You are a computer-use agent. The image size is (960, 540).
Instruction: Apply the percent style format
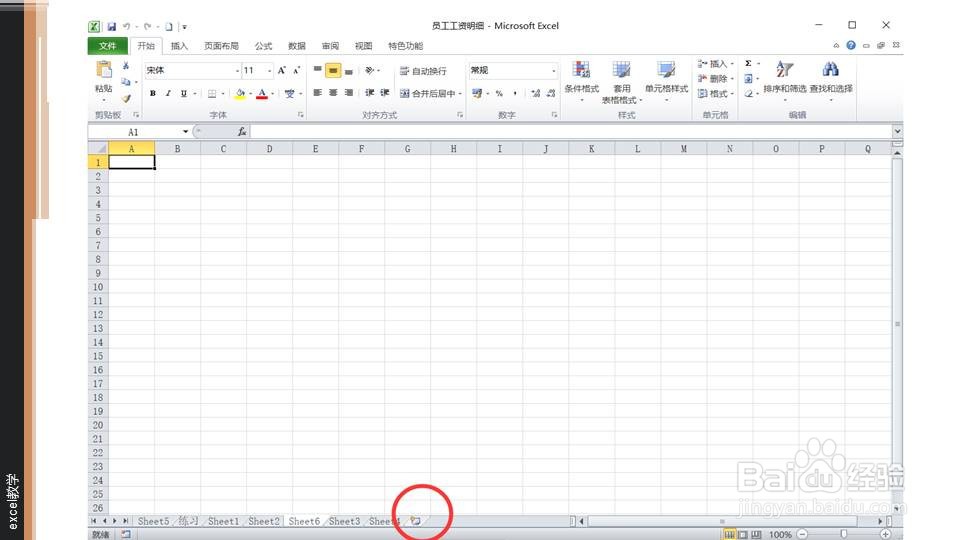499,94
